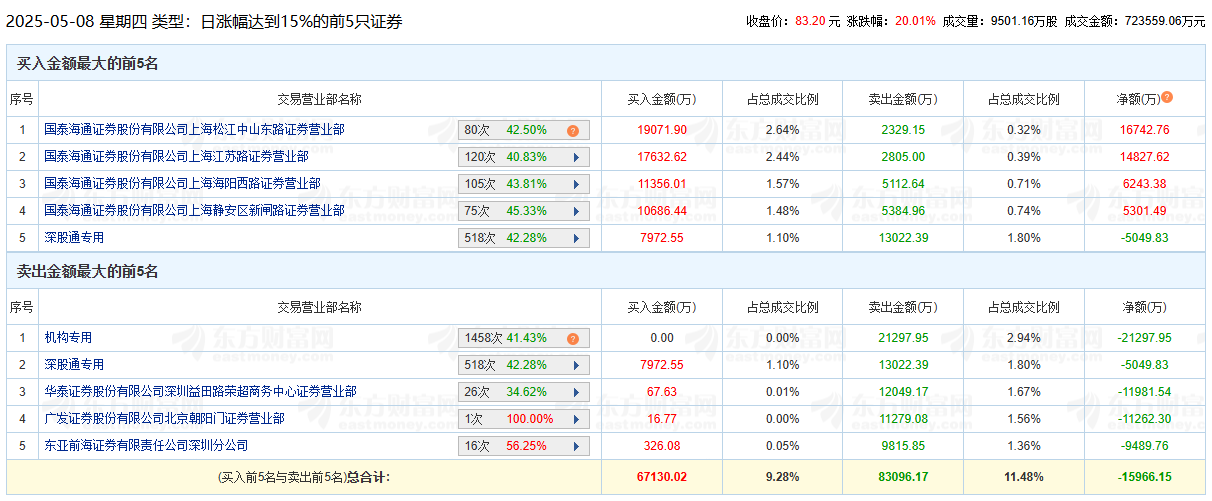Click the orange info icon in 80次 42.50% box
Image resolution: width=1212 pixels, height=501 pixels.
(573, 130)
